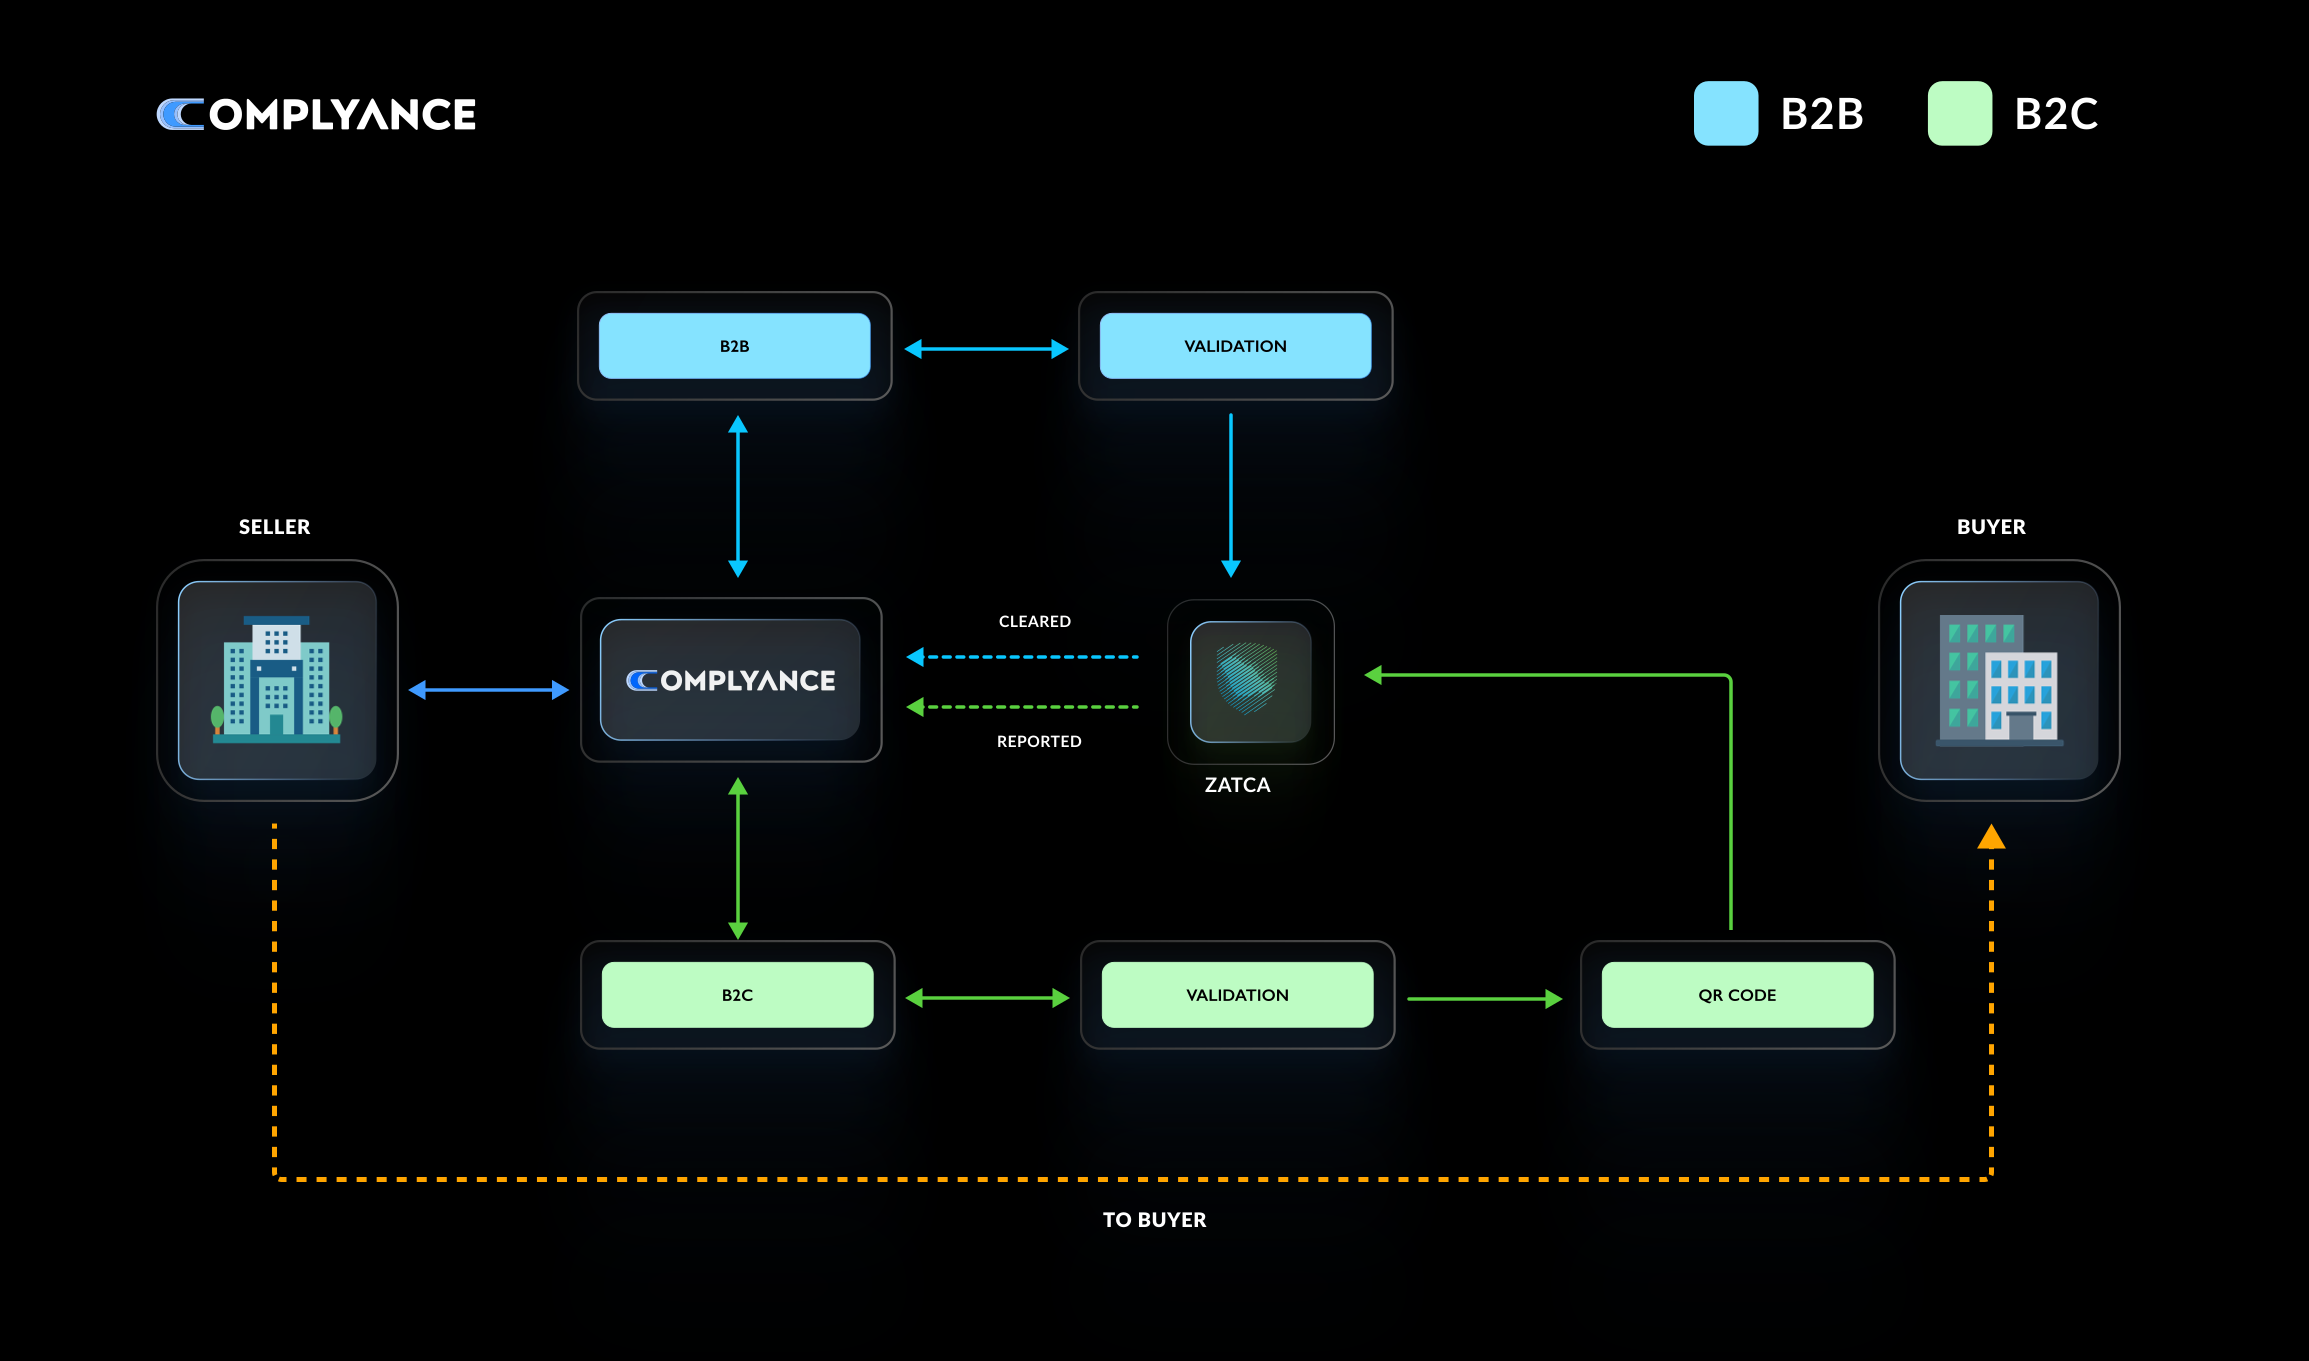This screenshot has width=2309, height=1361.
Task: Click the ZATCA label
Action: pyautogui.click(x=1237, y=785)
